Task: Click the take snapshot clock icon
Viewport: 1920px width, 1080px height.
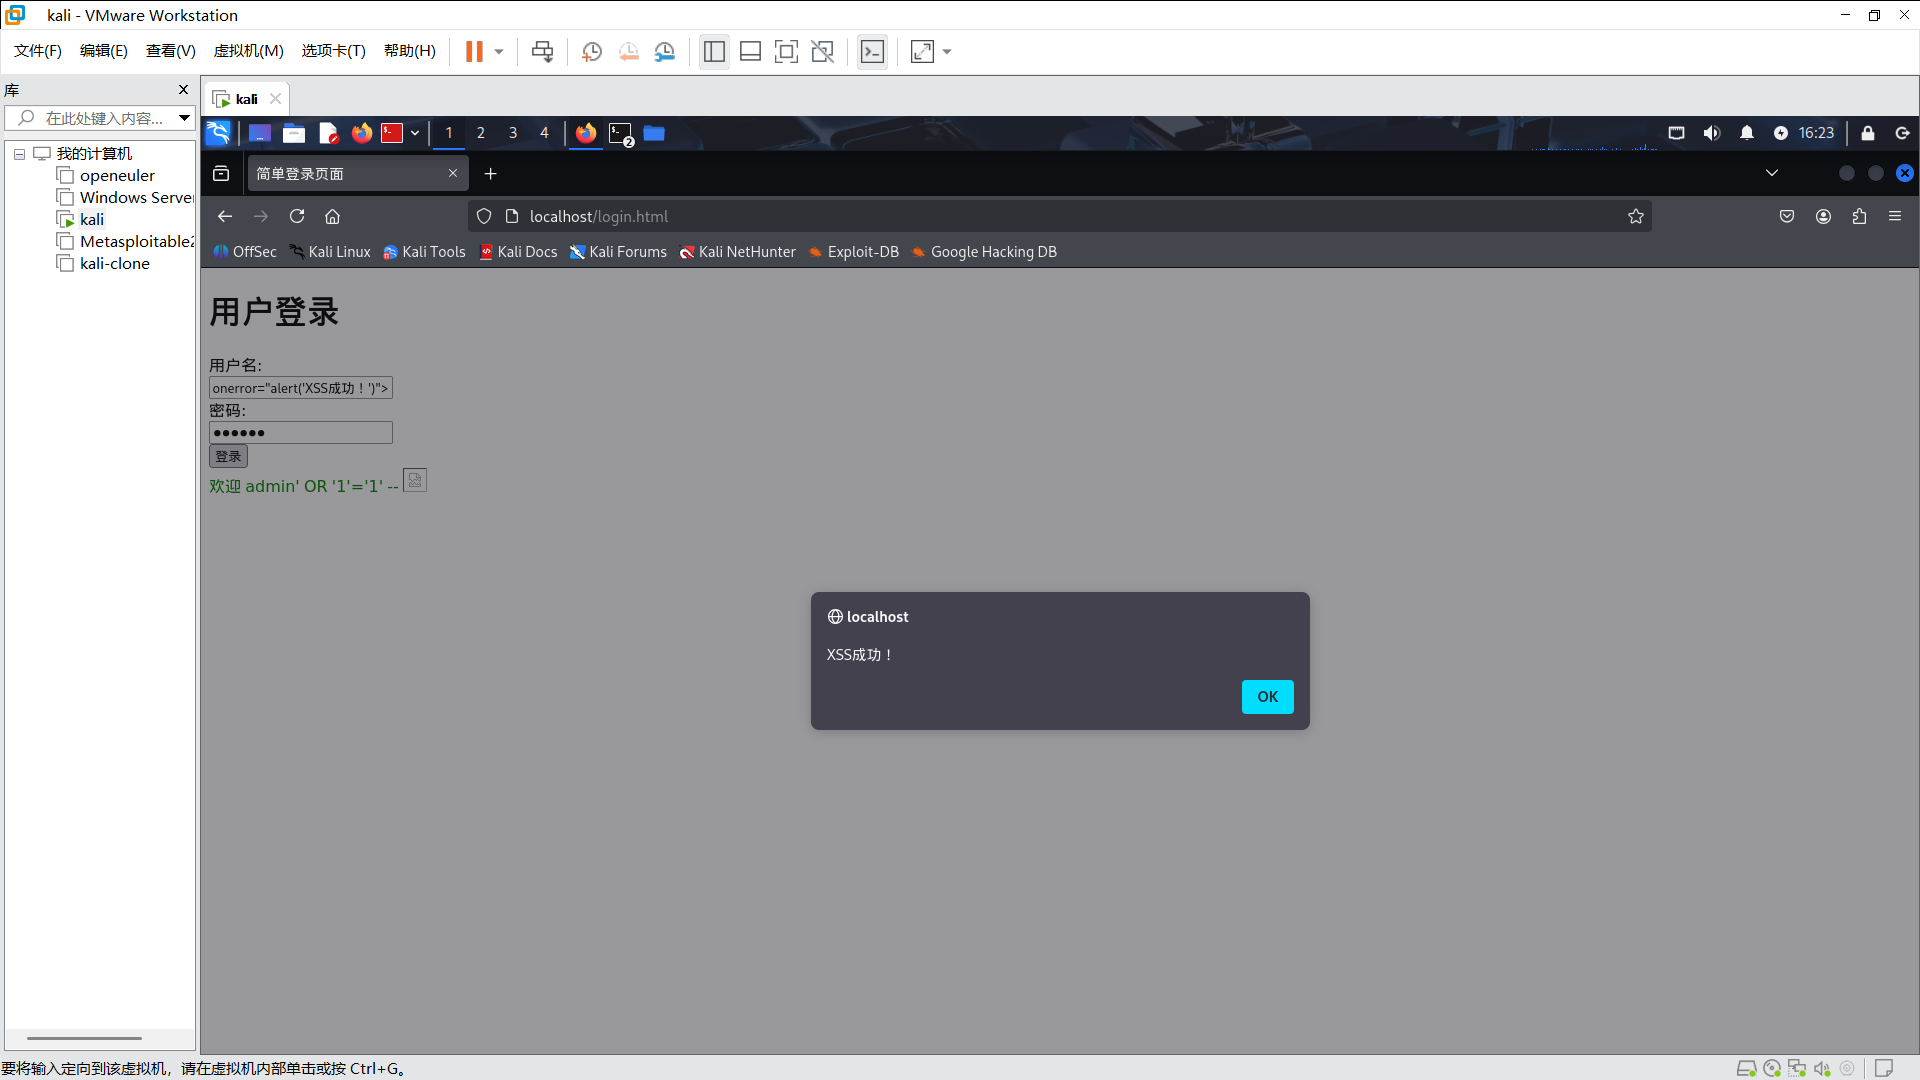Action: 592,52
